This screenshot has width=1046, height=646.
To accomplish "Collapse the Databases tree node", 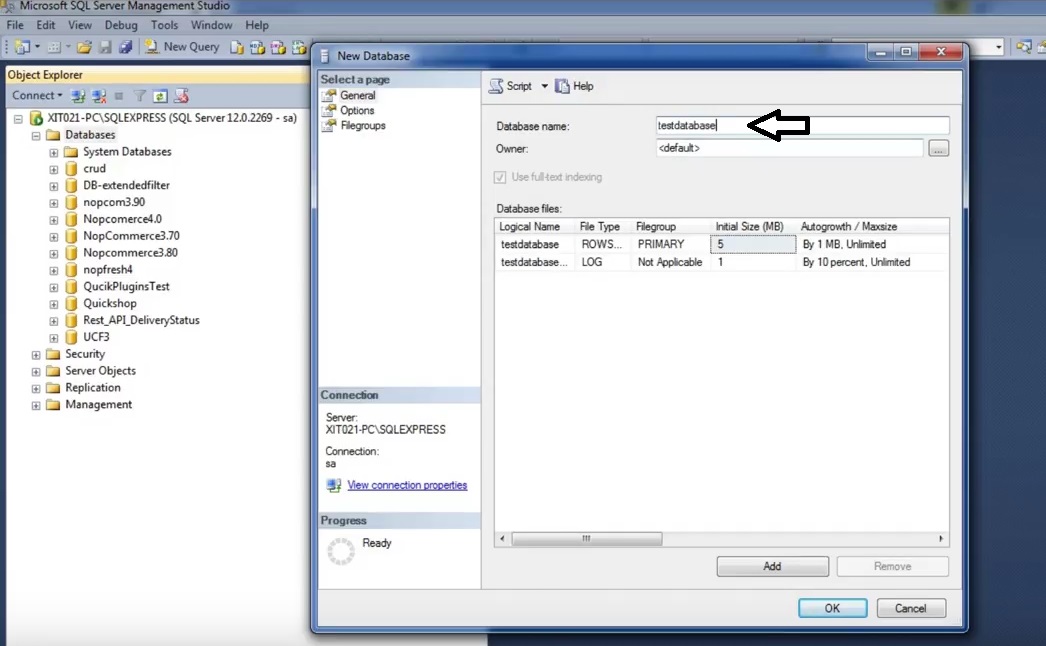I will tap(36, 135).
